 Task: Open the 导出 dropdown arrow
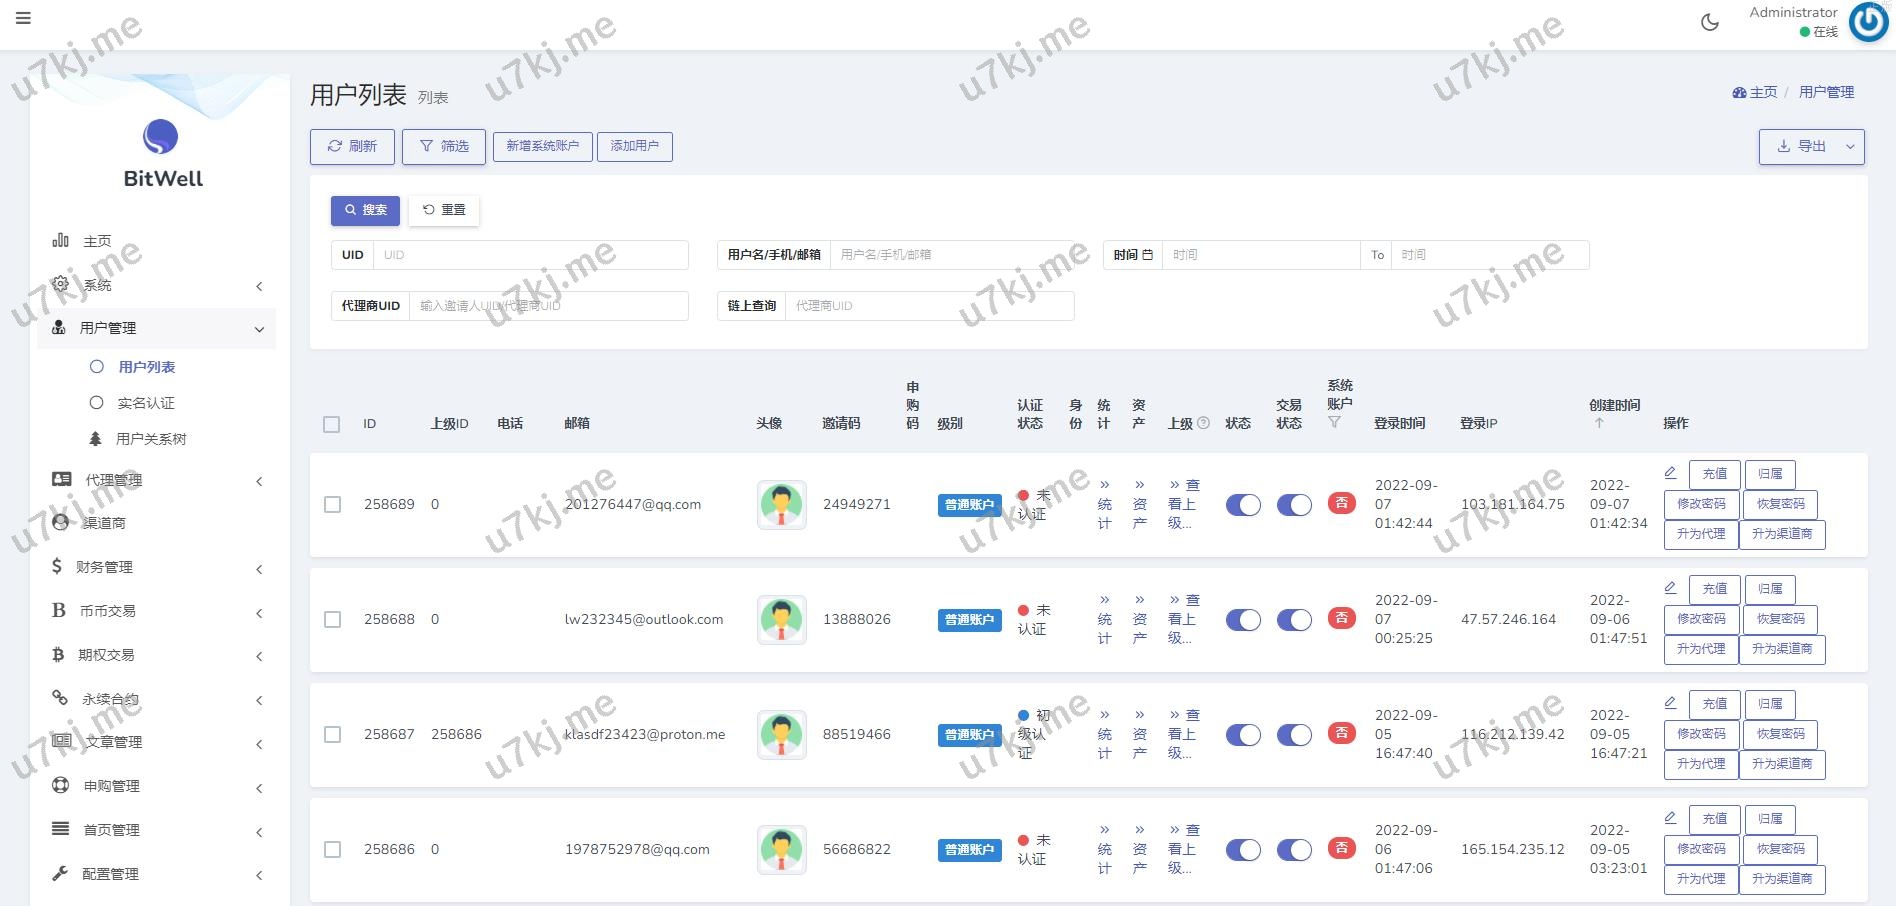point(1850,147)
